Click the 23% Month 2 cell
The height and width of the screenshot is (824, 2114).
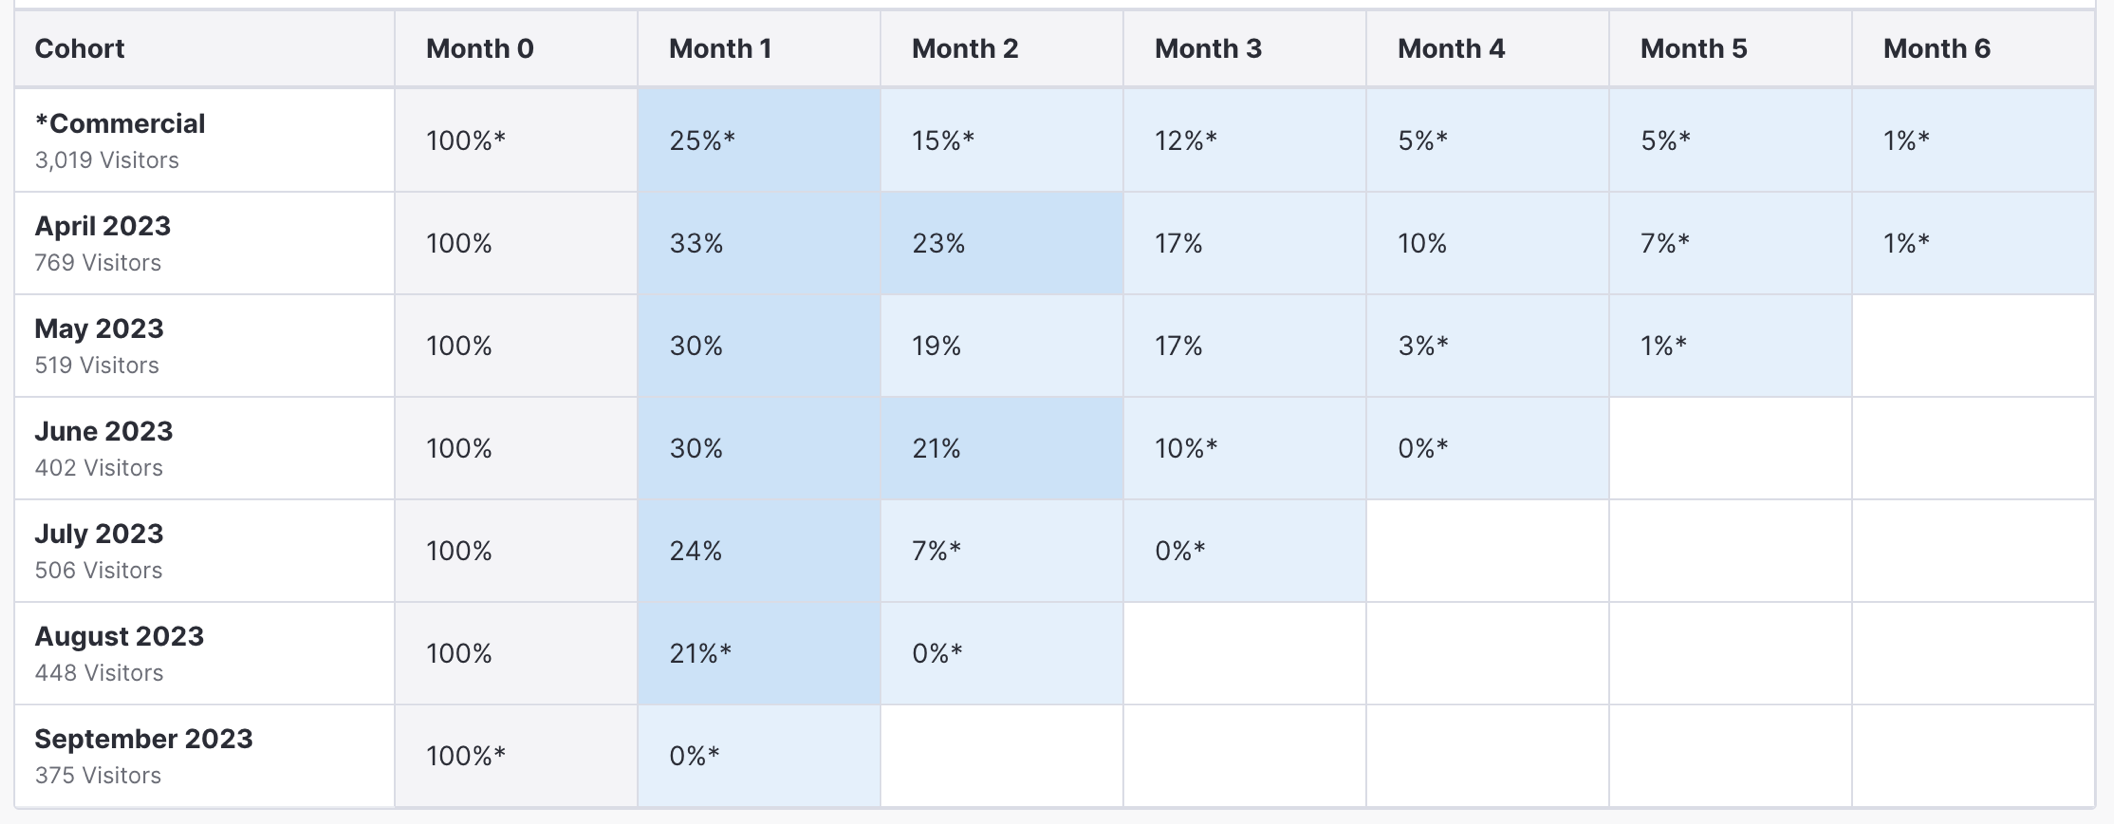[1002, 243]
